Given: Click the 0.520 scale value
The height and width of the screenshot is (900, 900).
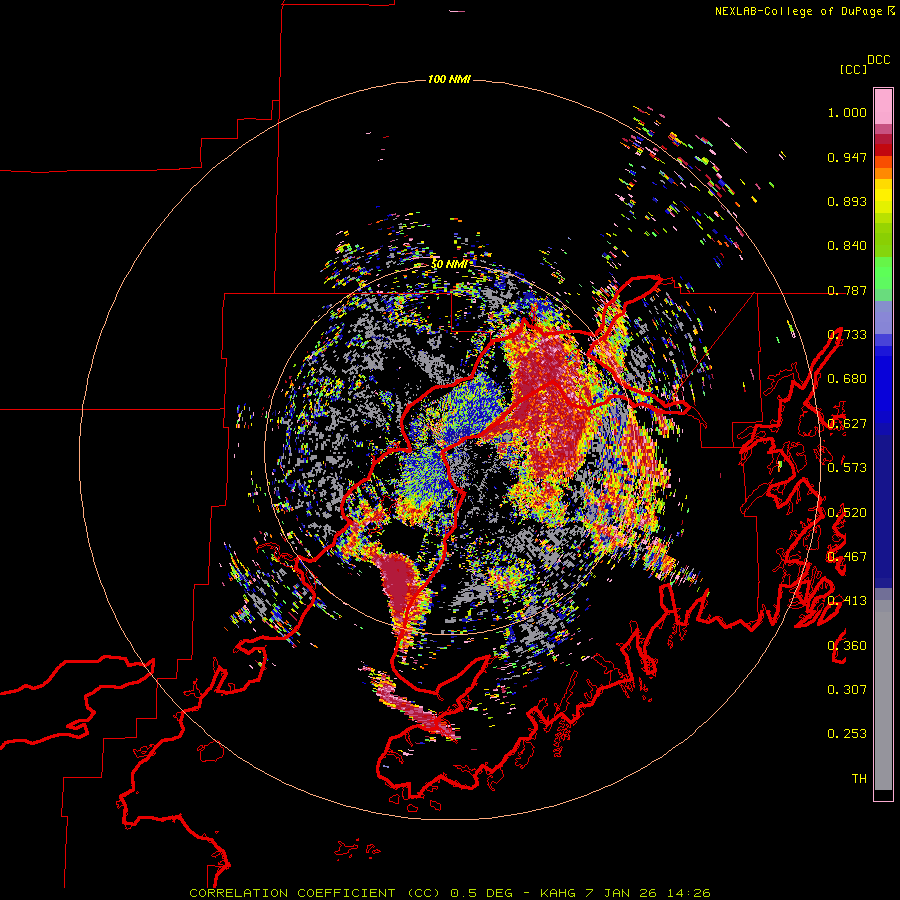Looking at the screenshot, I should 847,513.
